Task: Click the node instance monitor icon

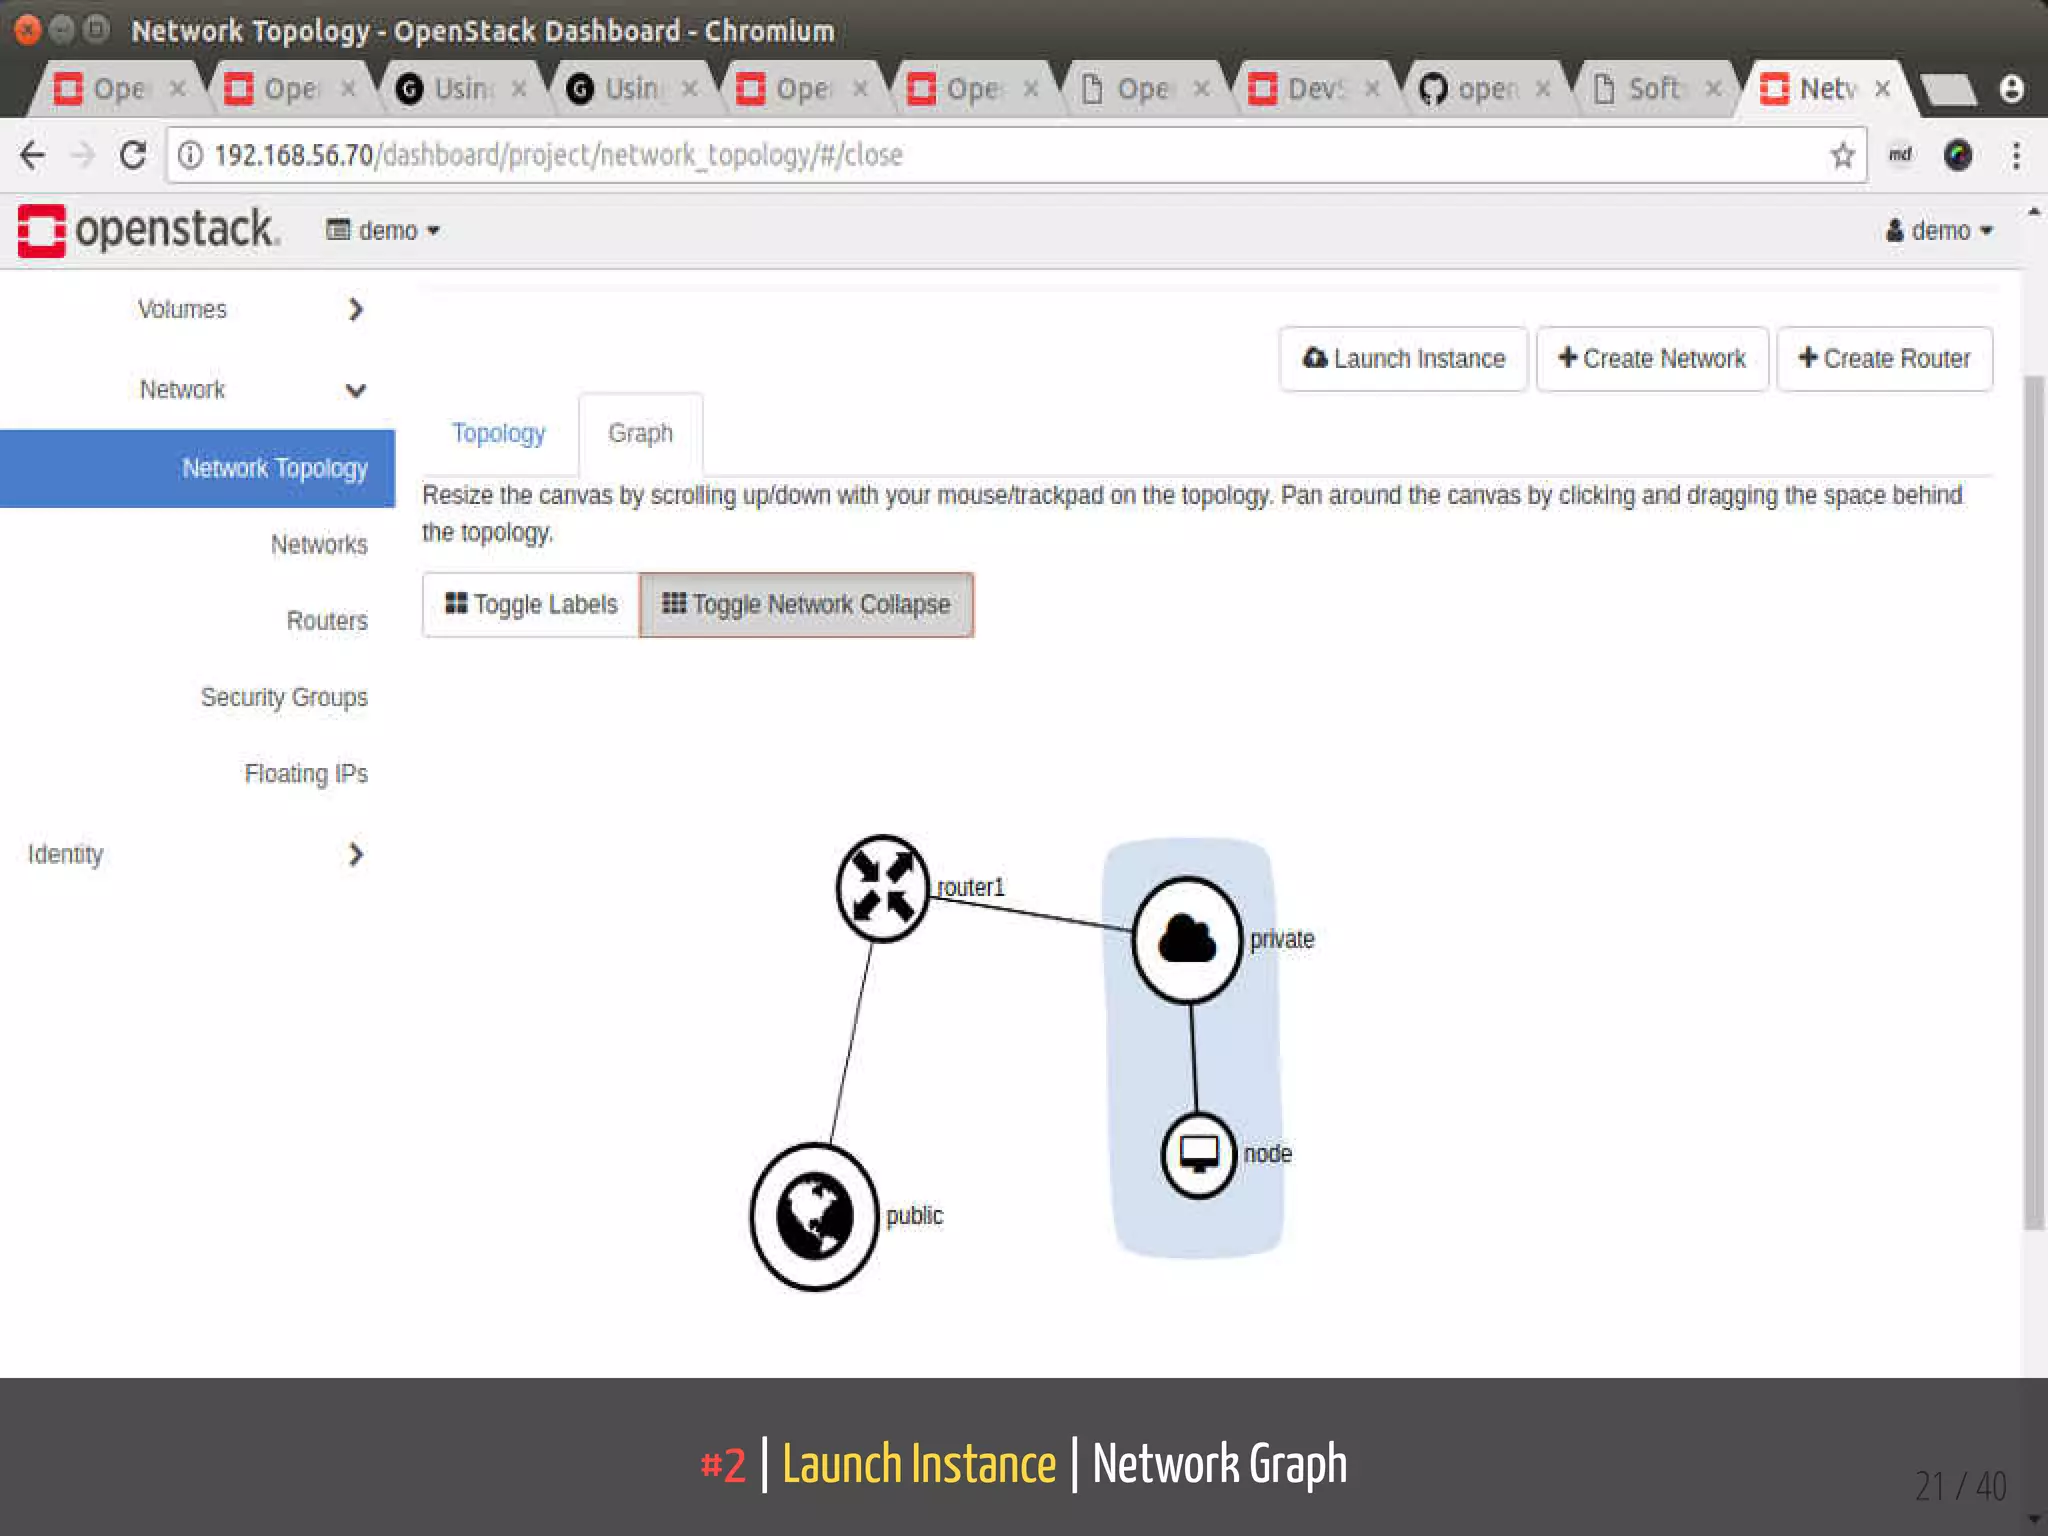Action: (1198, 1154)
